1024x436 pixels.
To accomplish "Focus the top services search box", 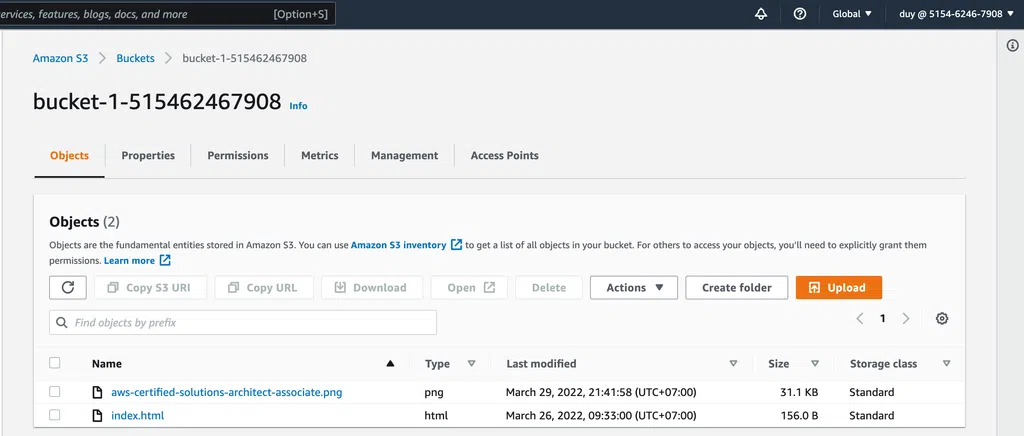I will tap(168, 14).
